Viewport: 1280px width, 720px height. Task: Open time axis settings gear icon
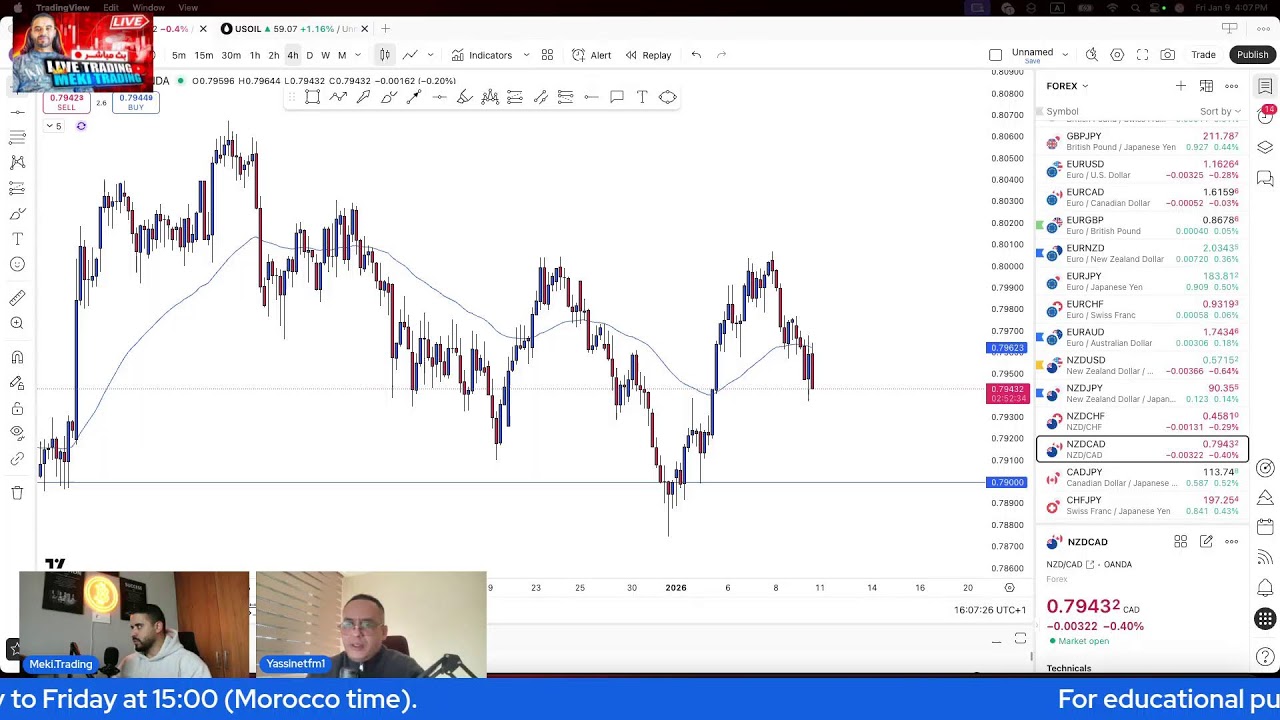click(x=1009, y=588)
